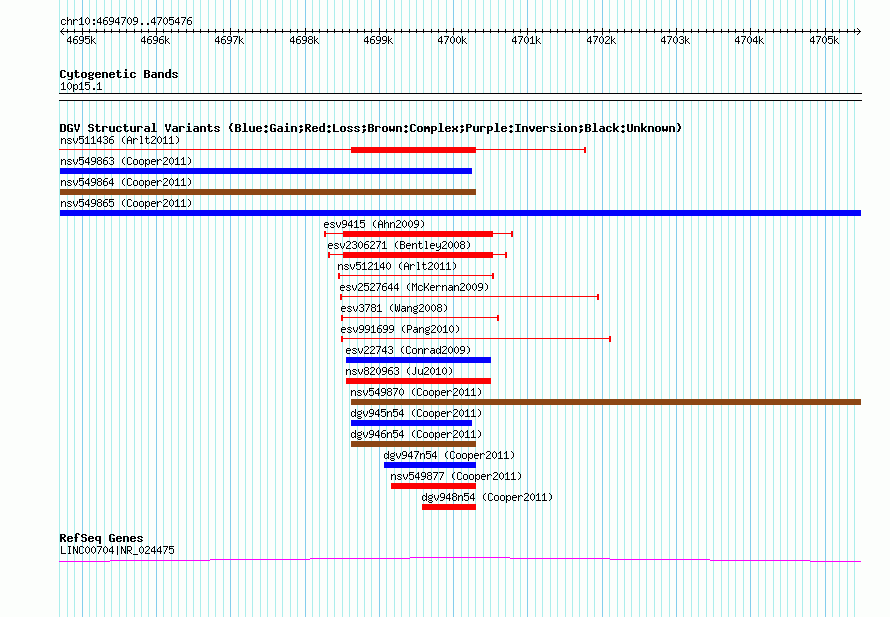This screenshot has height=617, width=890.
Task: Click the brown dgv946n54 complex bar
Action: coord(413,444)
